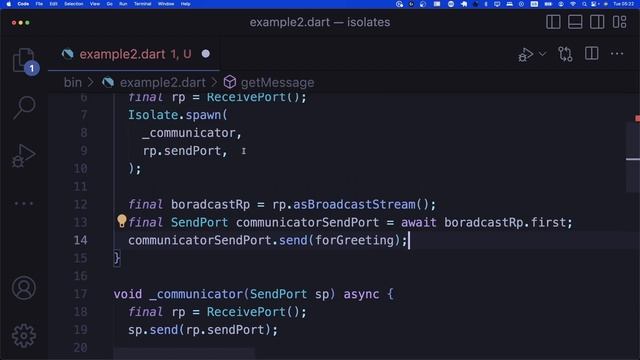The height and width of the screenshot is (360, 640).
Task: Open the Edit menu
Action: pos(53,4)
